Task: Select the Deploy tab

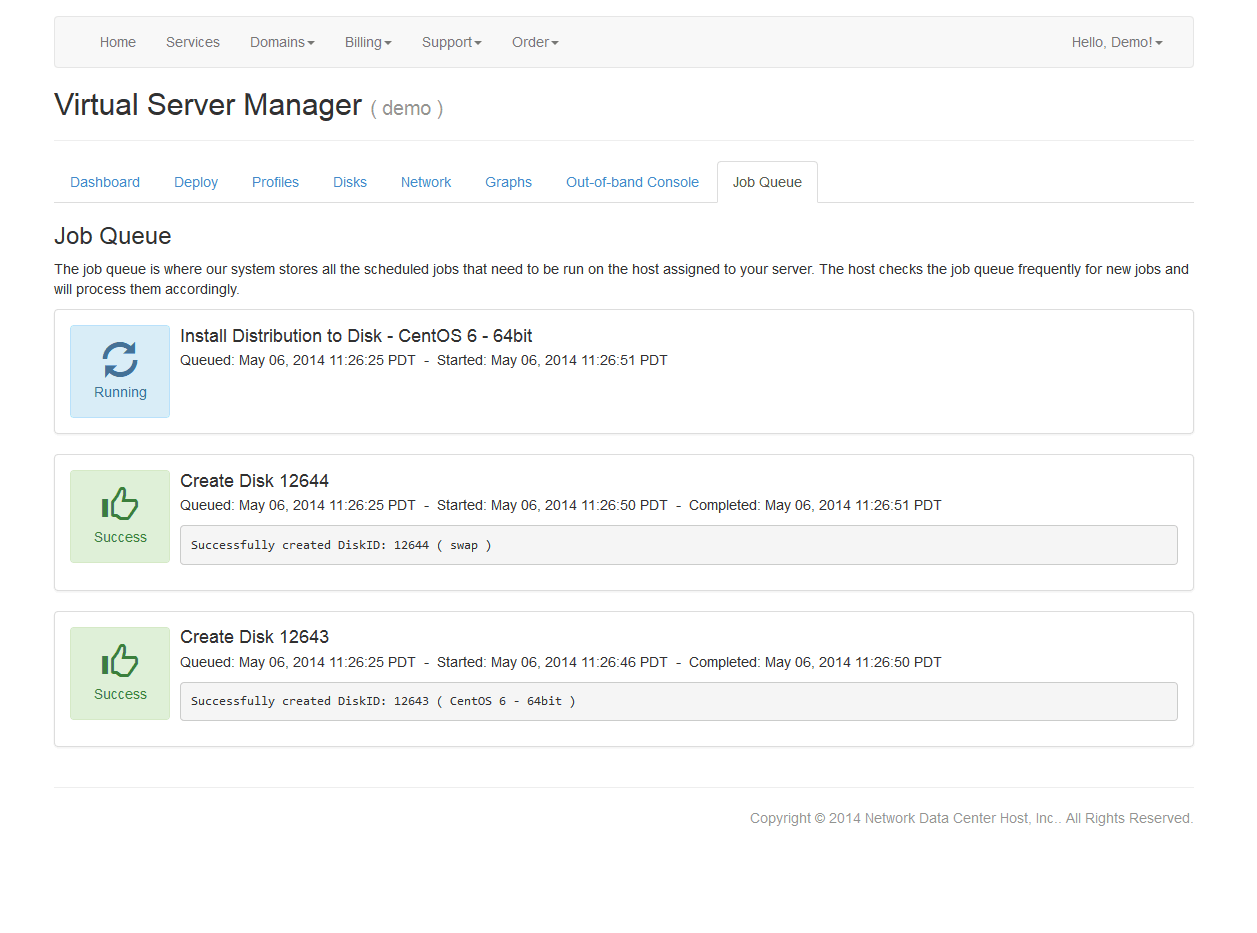Action: pos(196,182)
